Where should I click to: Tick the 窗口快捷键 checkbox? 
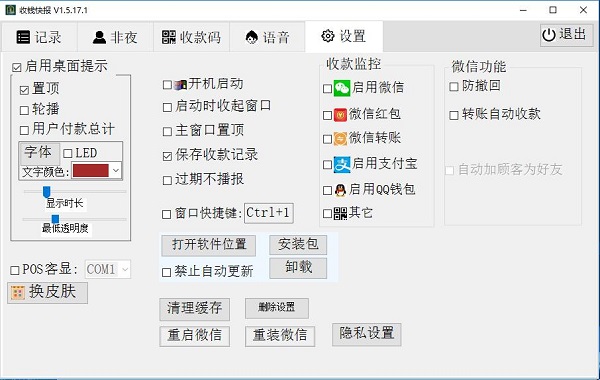coord(166,214)
